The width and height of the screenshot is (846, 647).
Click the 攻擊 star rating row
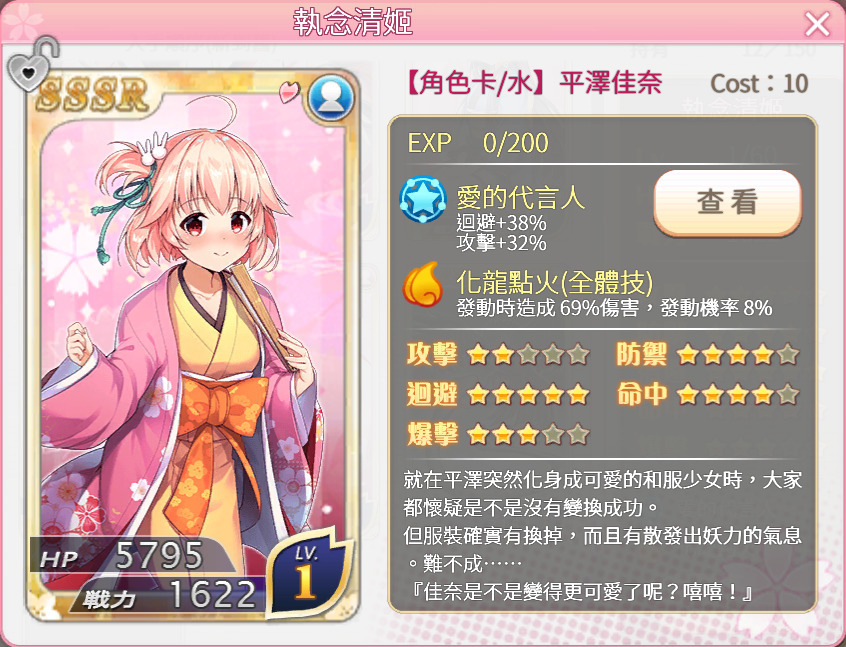coord(497,355)
